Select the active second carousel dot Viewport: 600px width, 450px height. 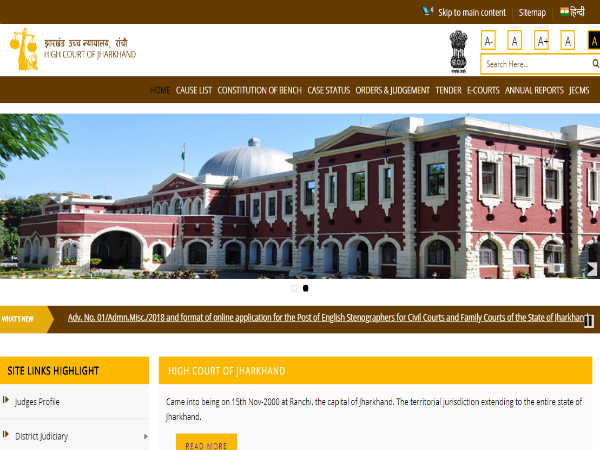(305, 288)
